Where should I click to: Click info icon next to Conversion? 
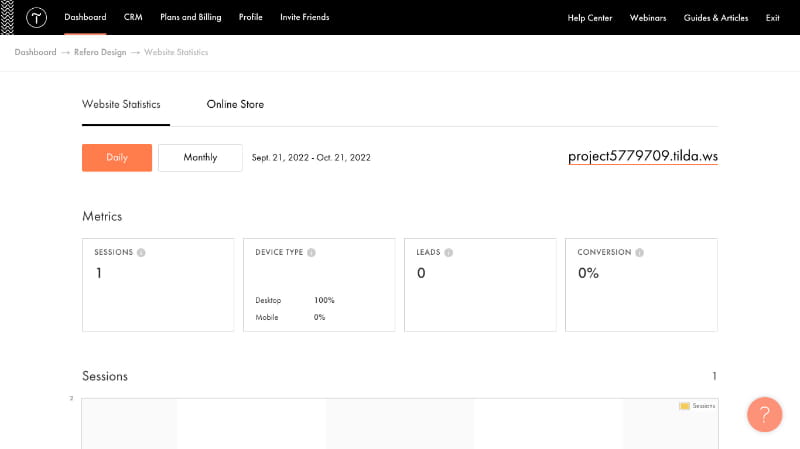pyautogui.click(x=640, y=253)
